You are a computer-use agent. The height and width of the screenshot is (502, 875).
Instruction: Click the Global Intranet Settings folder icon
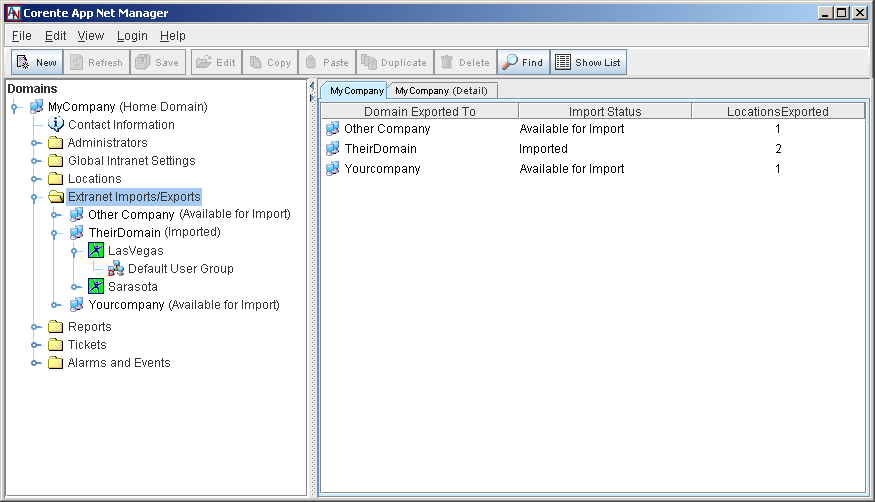coord(55,161)
